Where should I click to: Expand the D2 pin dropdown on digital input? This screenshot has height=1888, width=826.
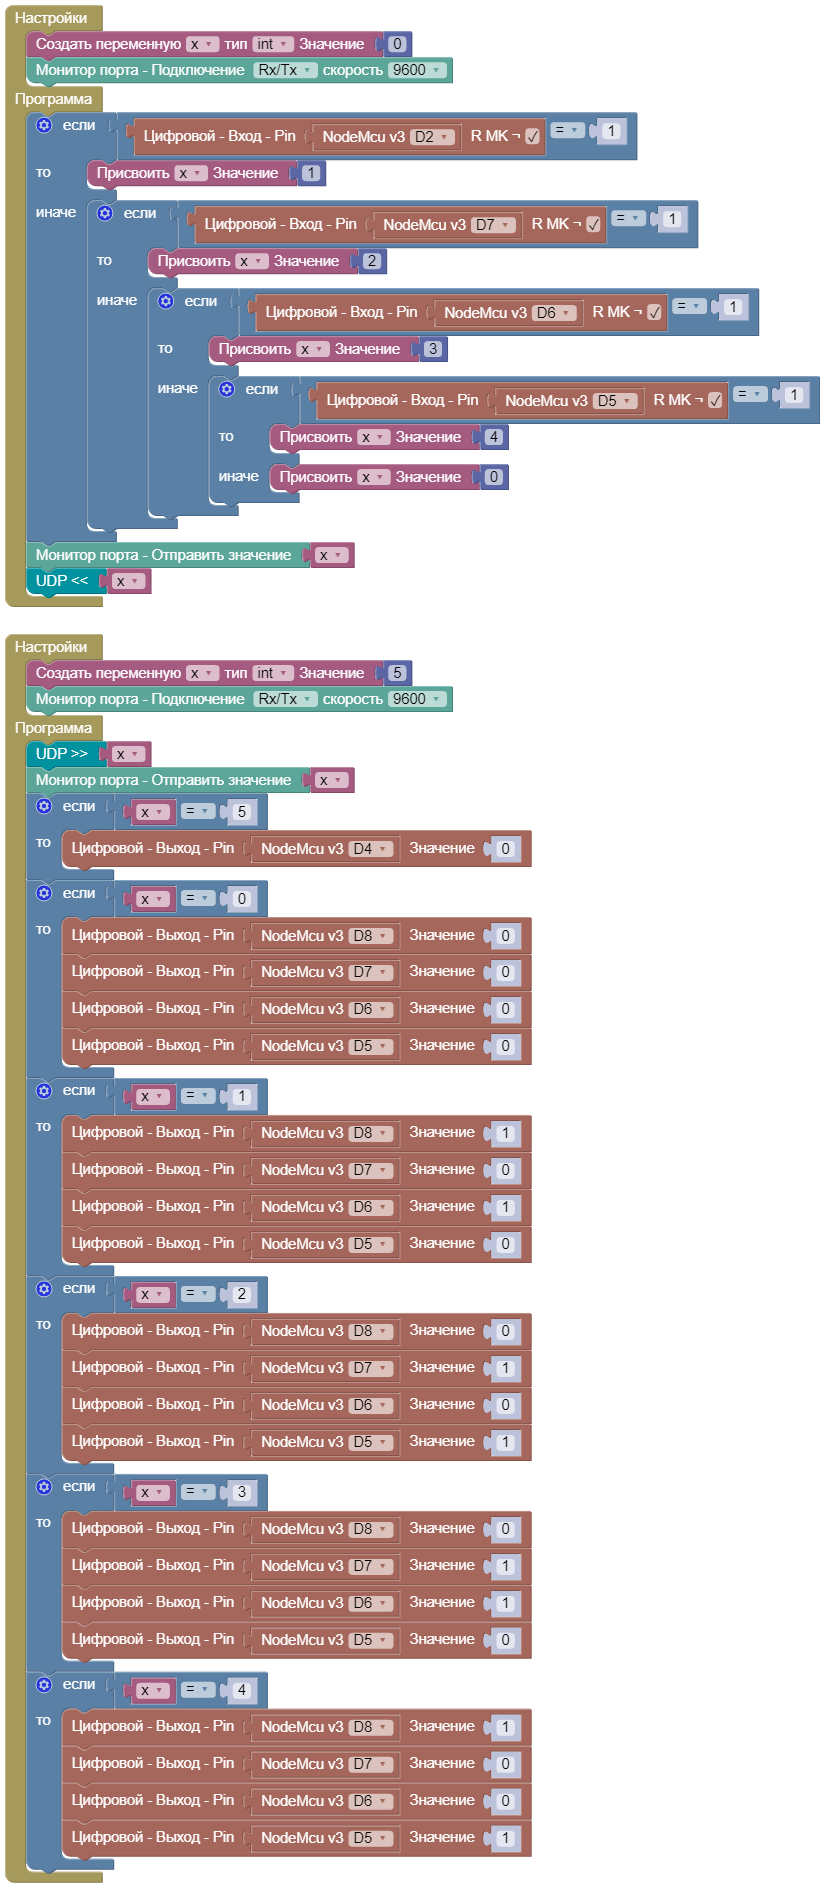point(432,137)
